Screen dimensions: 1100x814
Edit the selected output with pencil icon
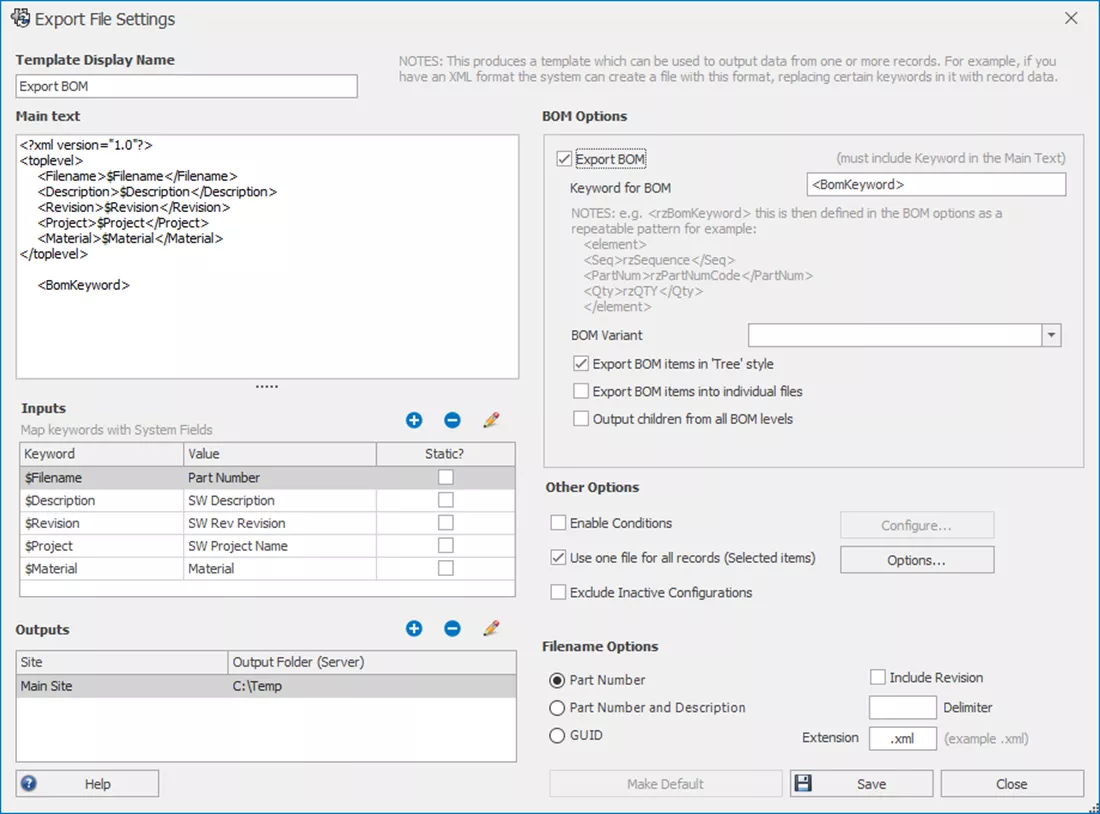tap(491, 629)
